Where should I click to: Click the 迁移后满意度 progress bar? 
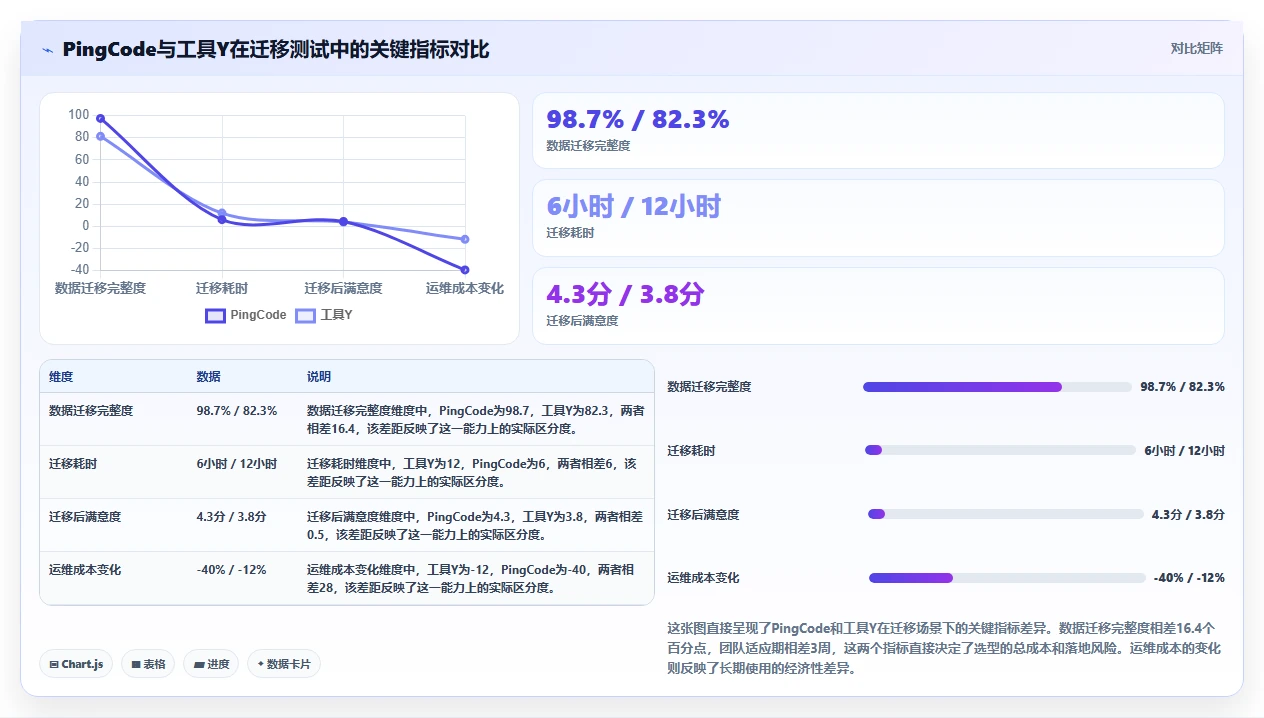(x=1006, y=514)
